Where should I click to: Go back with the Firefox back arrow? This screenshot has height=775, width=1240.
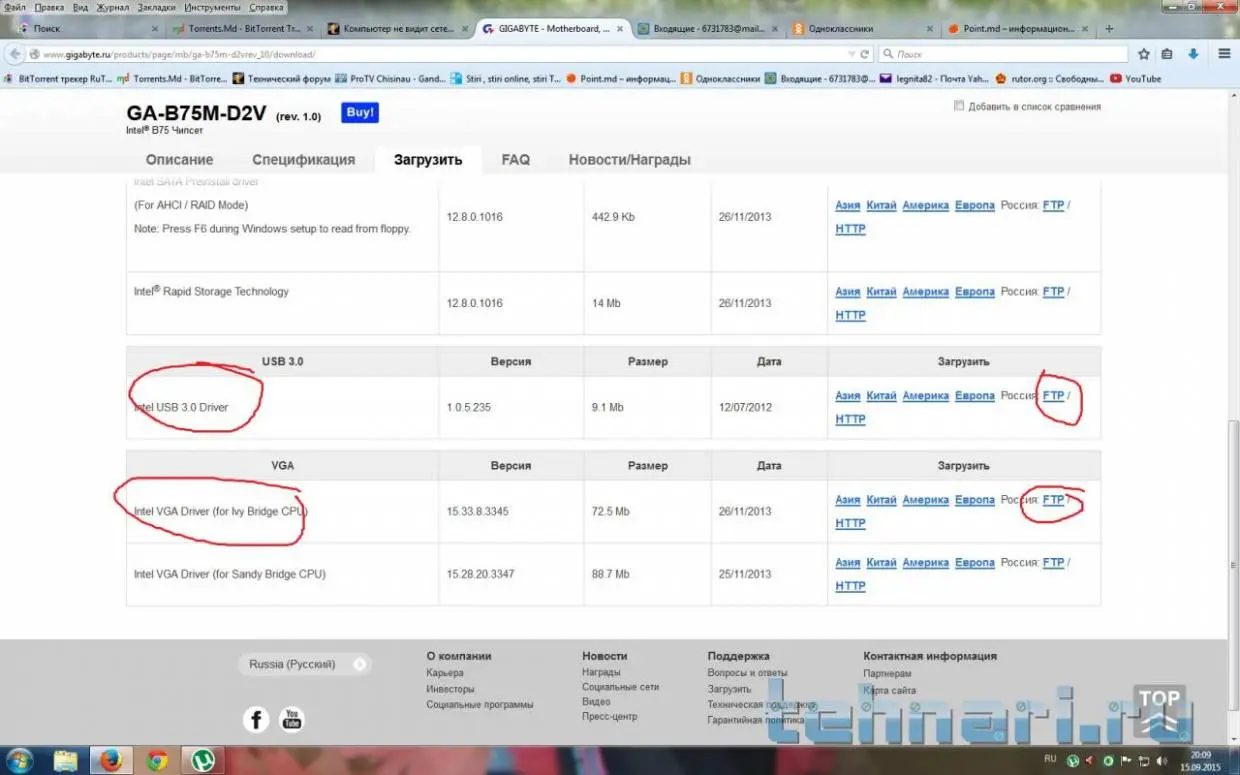(x=14, y=54)
